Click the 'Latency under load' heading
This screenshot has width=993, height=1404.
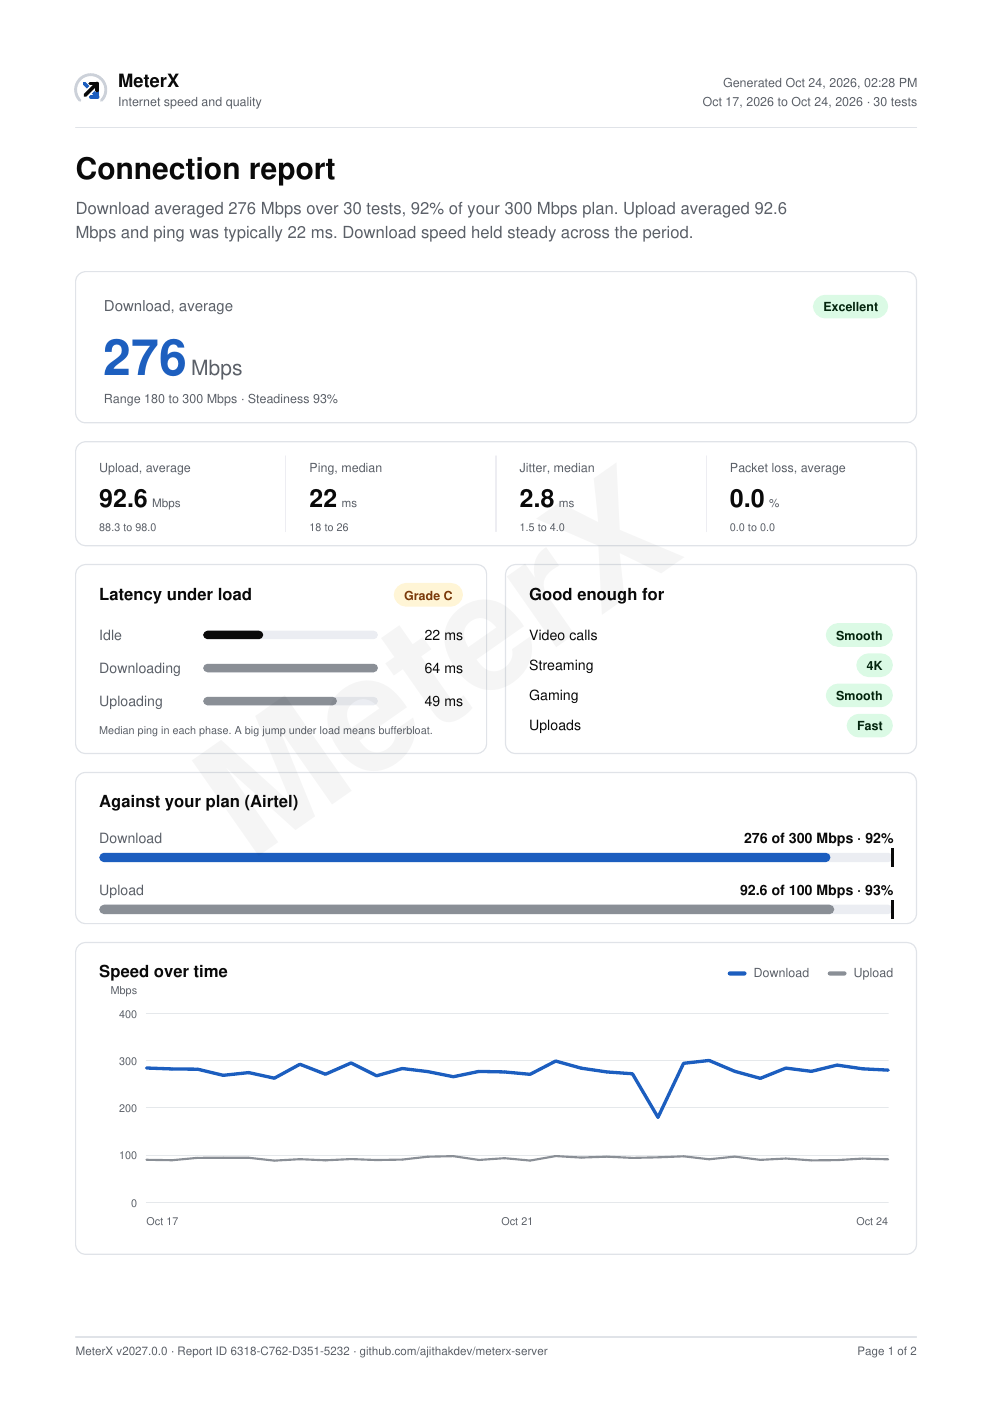[x=175, y=595]
